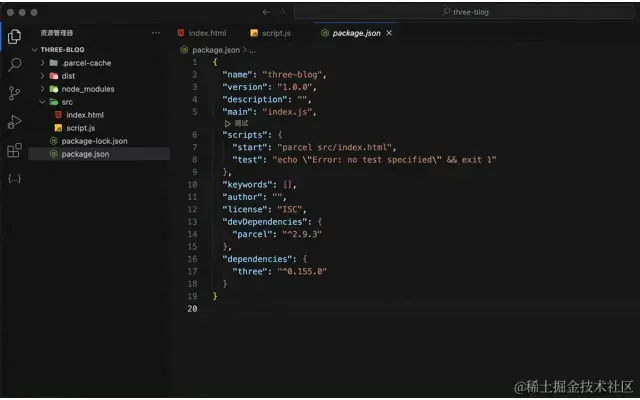Viewport: 640px width, 400px height.
Task: Collapse the THREE-BLOG root folder
Action: (35, 50)
